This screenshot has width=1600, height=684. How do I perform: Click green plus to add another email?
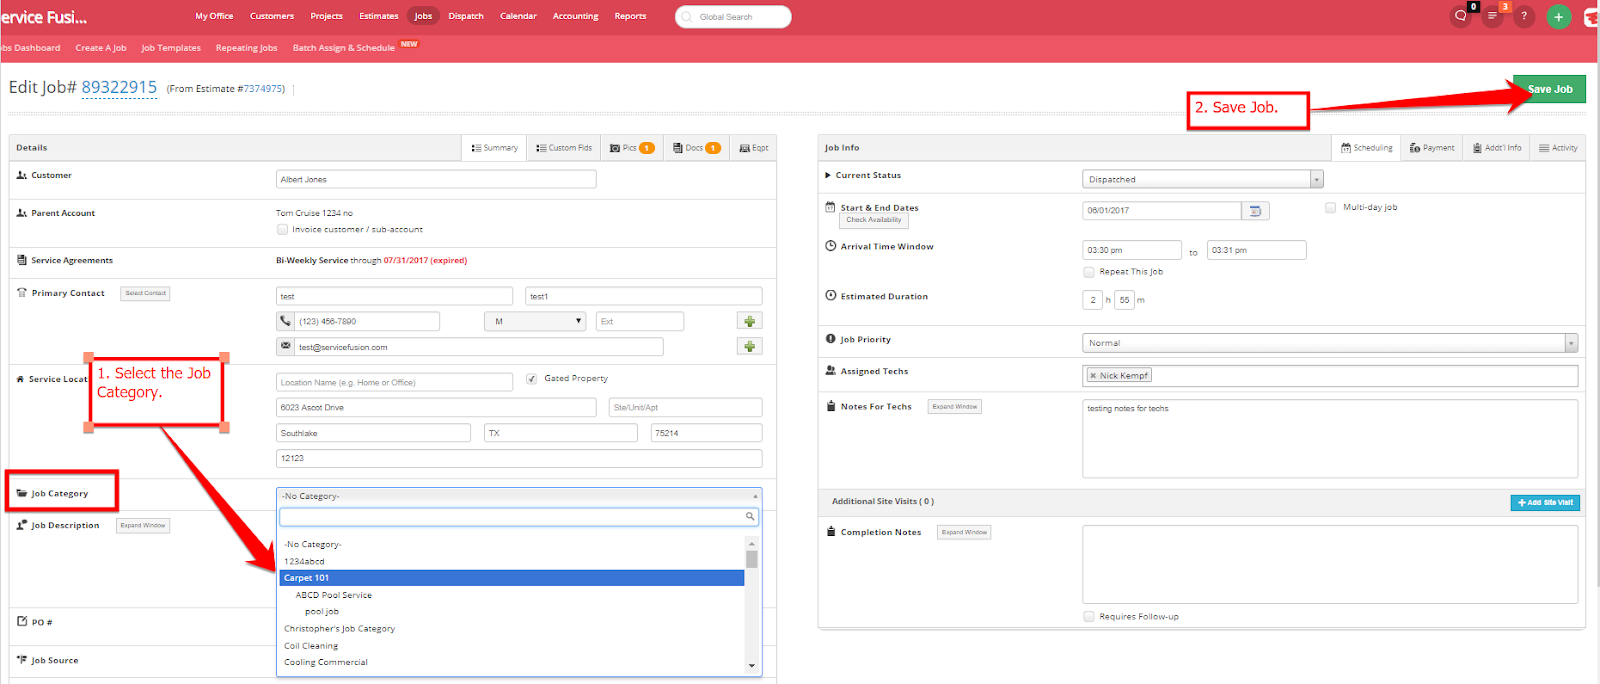[x=749, y=346]
